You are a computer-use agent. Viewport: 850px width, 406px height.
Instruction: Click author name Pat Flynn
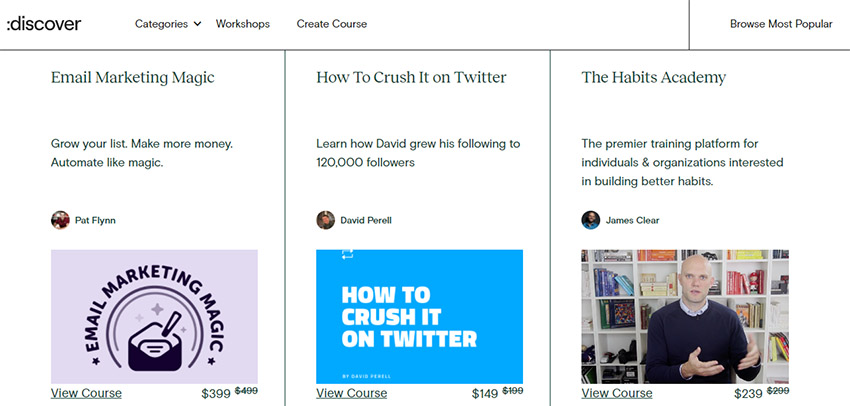click(x=95, y=221)
